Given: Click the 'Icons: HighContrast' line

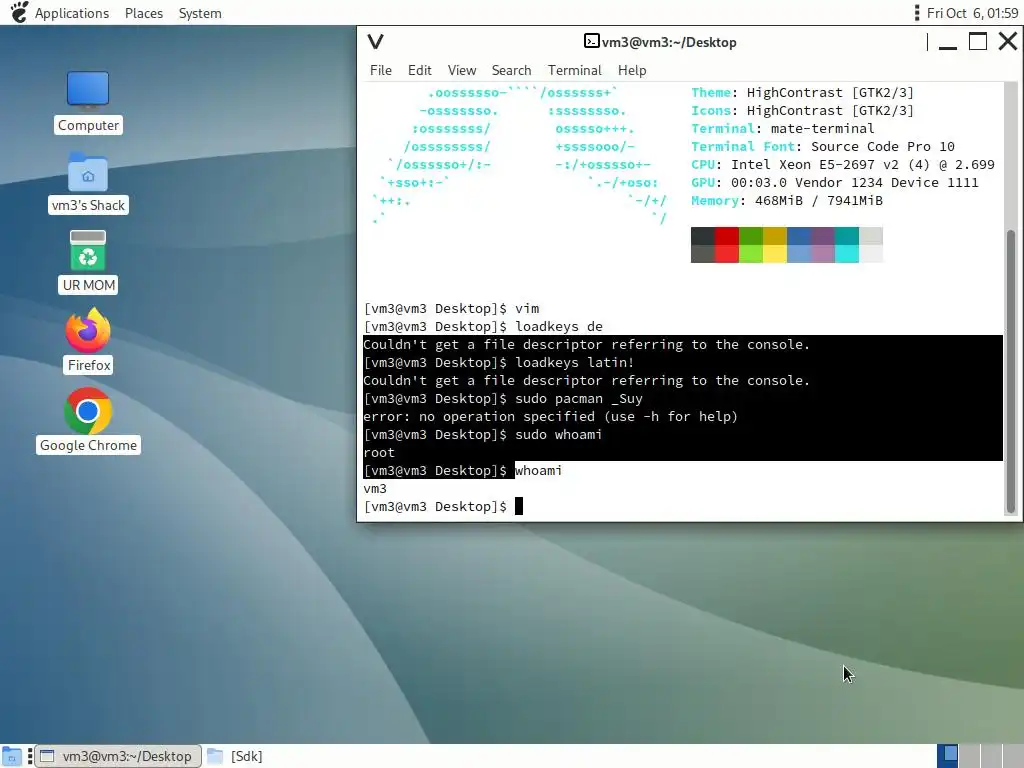Looking at the screenshot, I should 802,110.
